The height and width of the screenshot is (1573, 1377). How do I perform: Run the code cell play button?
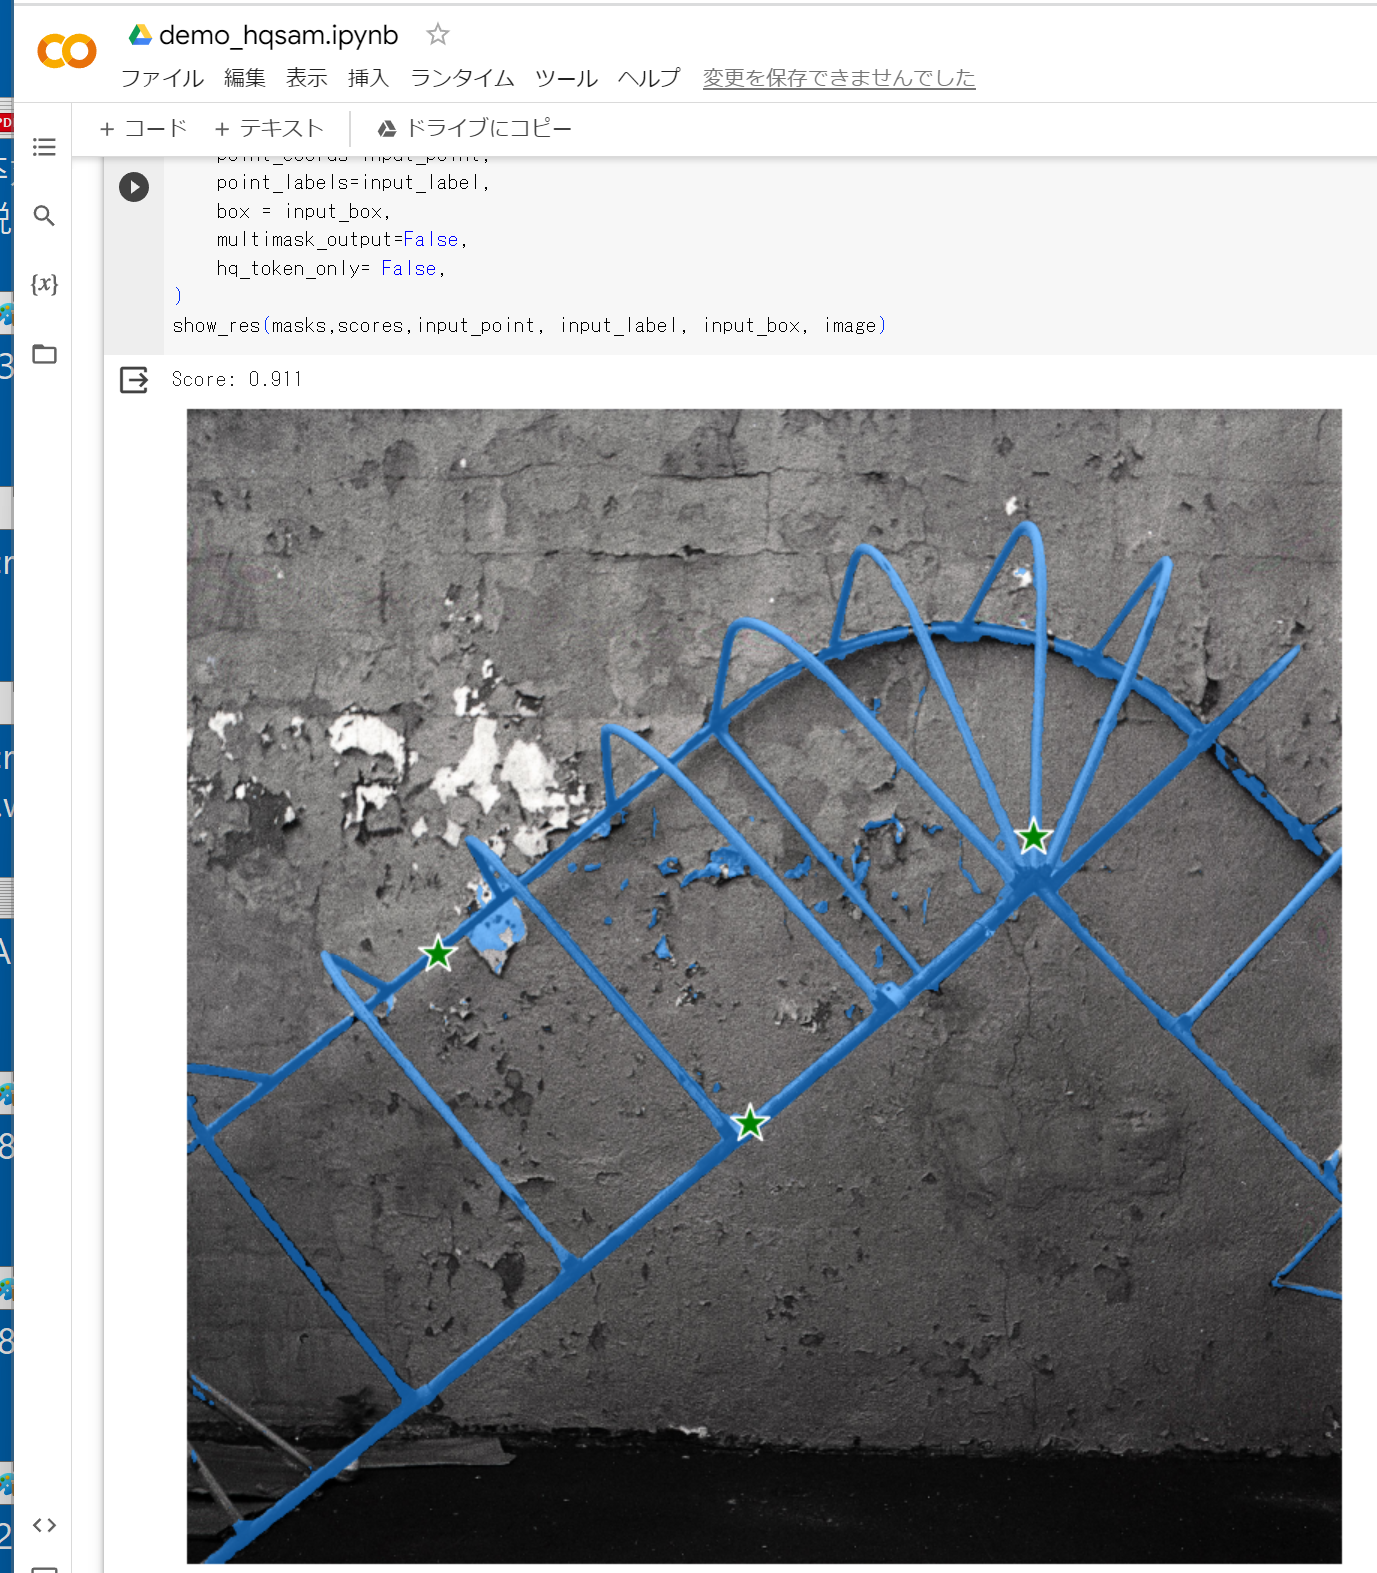point(134,187)
